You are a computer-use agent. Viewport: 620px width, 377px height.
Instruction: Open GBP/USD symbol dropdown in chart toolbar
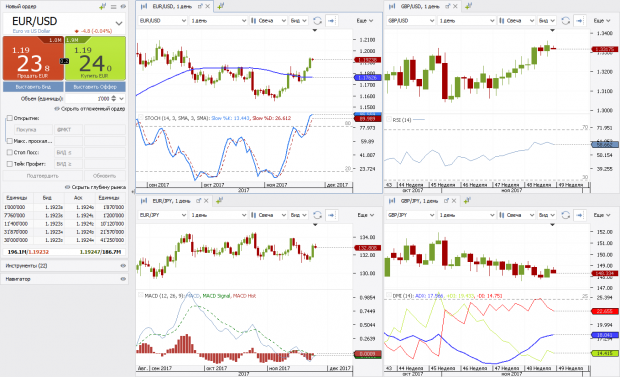[x=410, y=21]
